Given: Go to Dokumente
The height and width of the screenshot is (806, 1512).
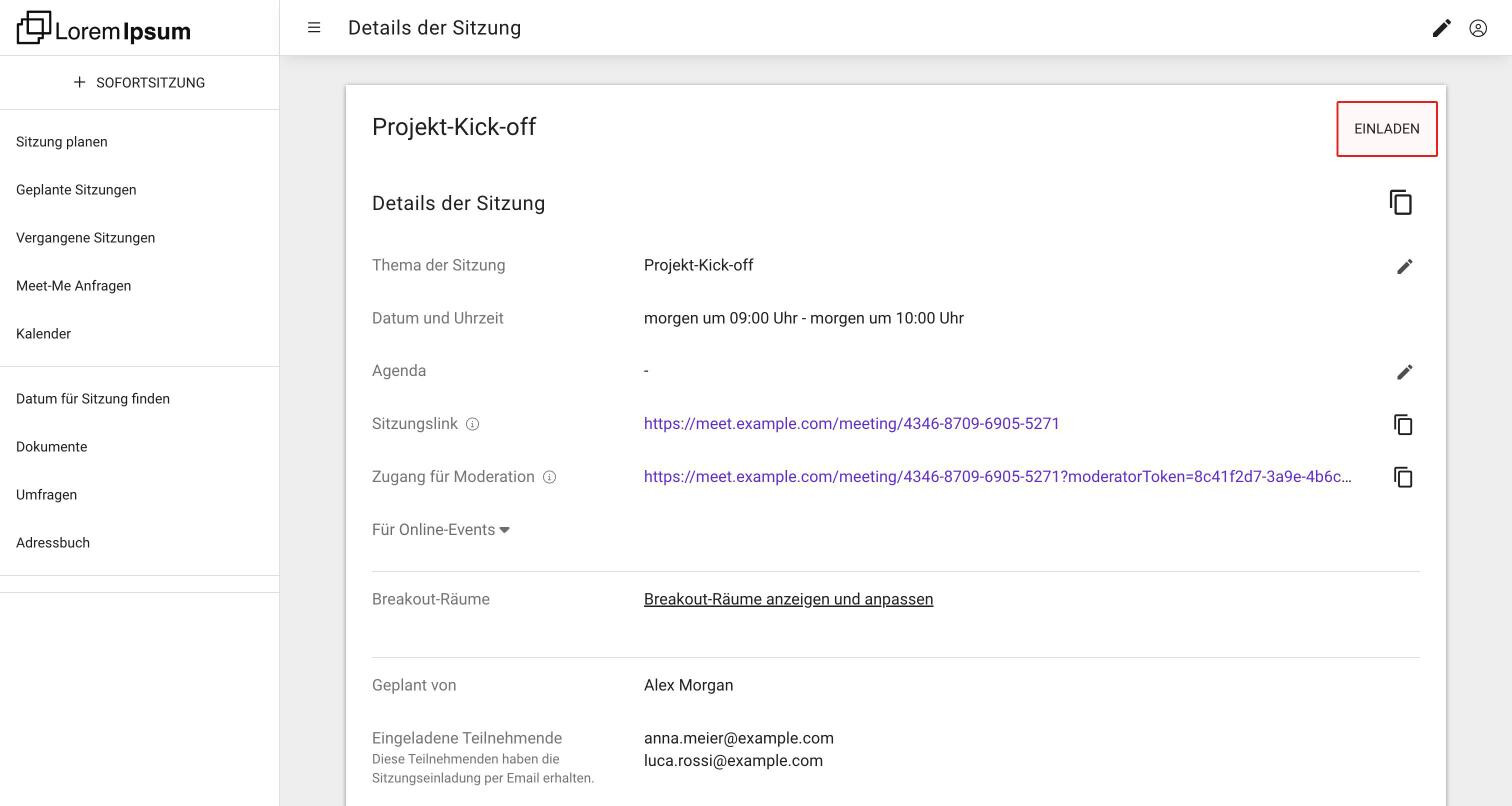Looking at the screenshot, I should 51,447.
